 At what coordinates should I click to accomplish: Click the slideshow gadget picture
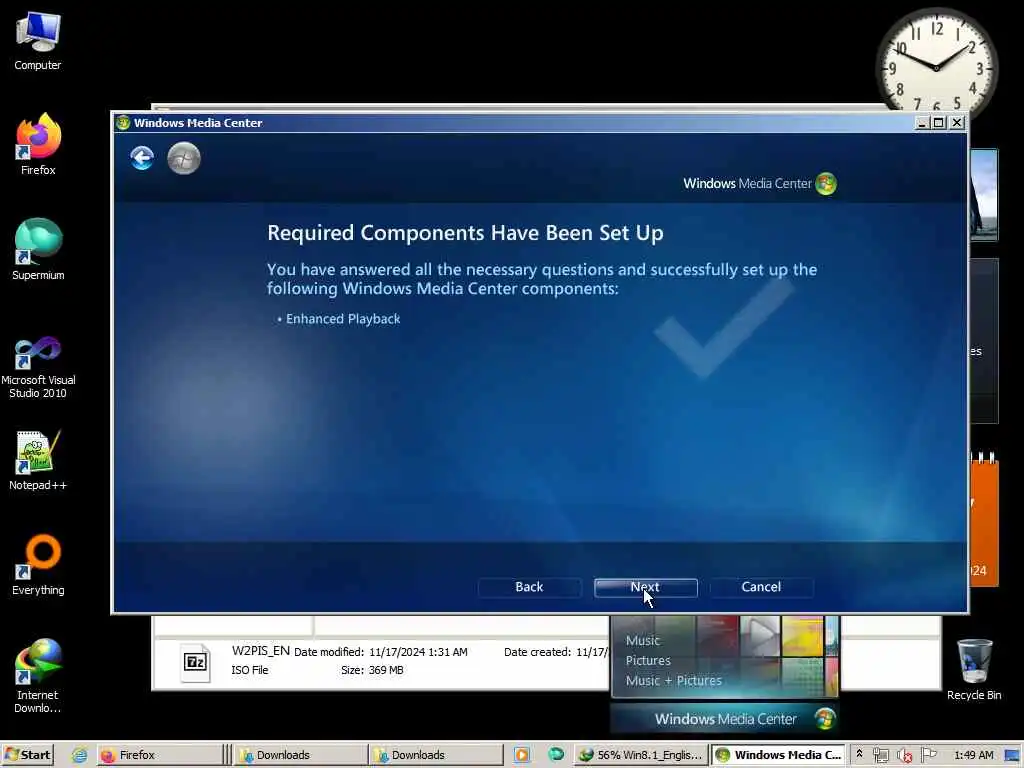pyautogui.click(x=984, y=195)
